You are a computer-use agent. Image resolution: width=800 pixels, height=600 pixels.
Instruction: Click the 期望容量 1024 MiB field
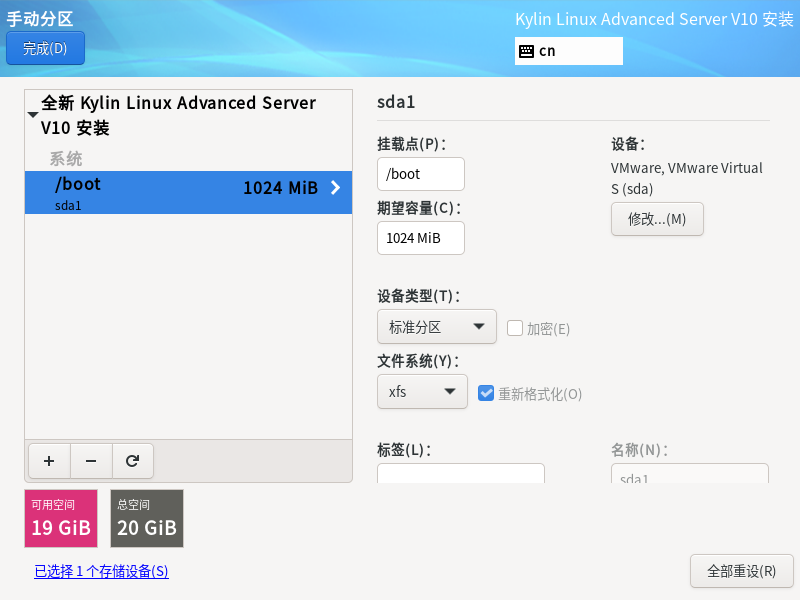421,238
